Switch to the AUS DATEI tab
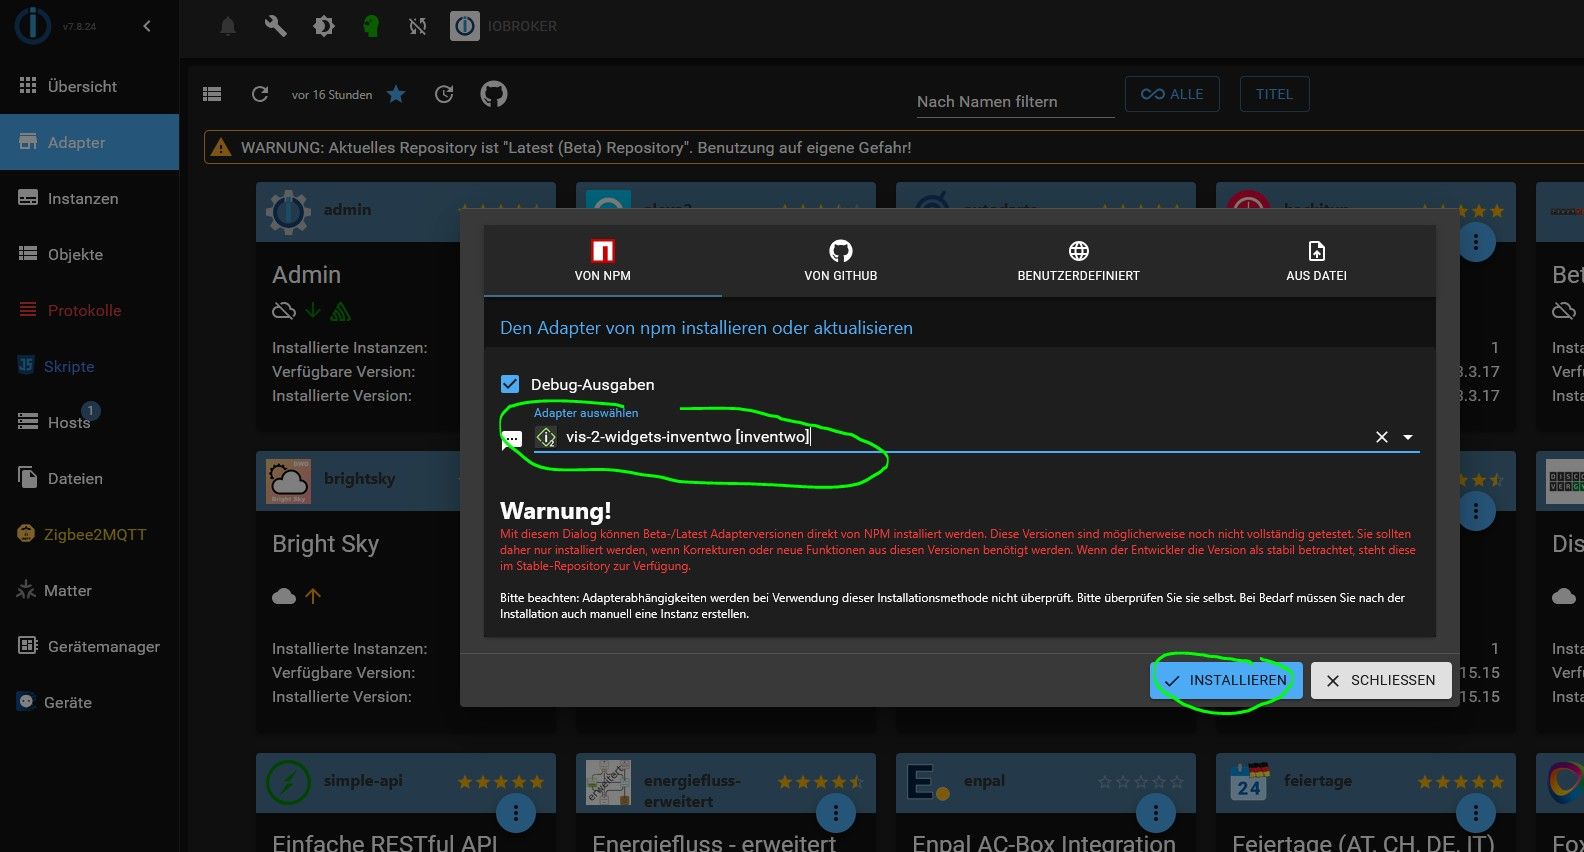This screenshot has height=852, width=1584. pos(1317,261)
